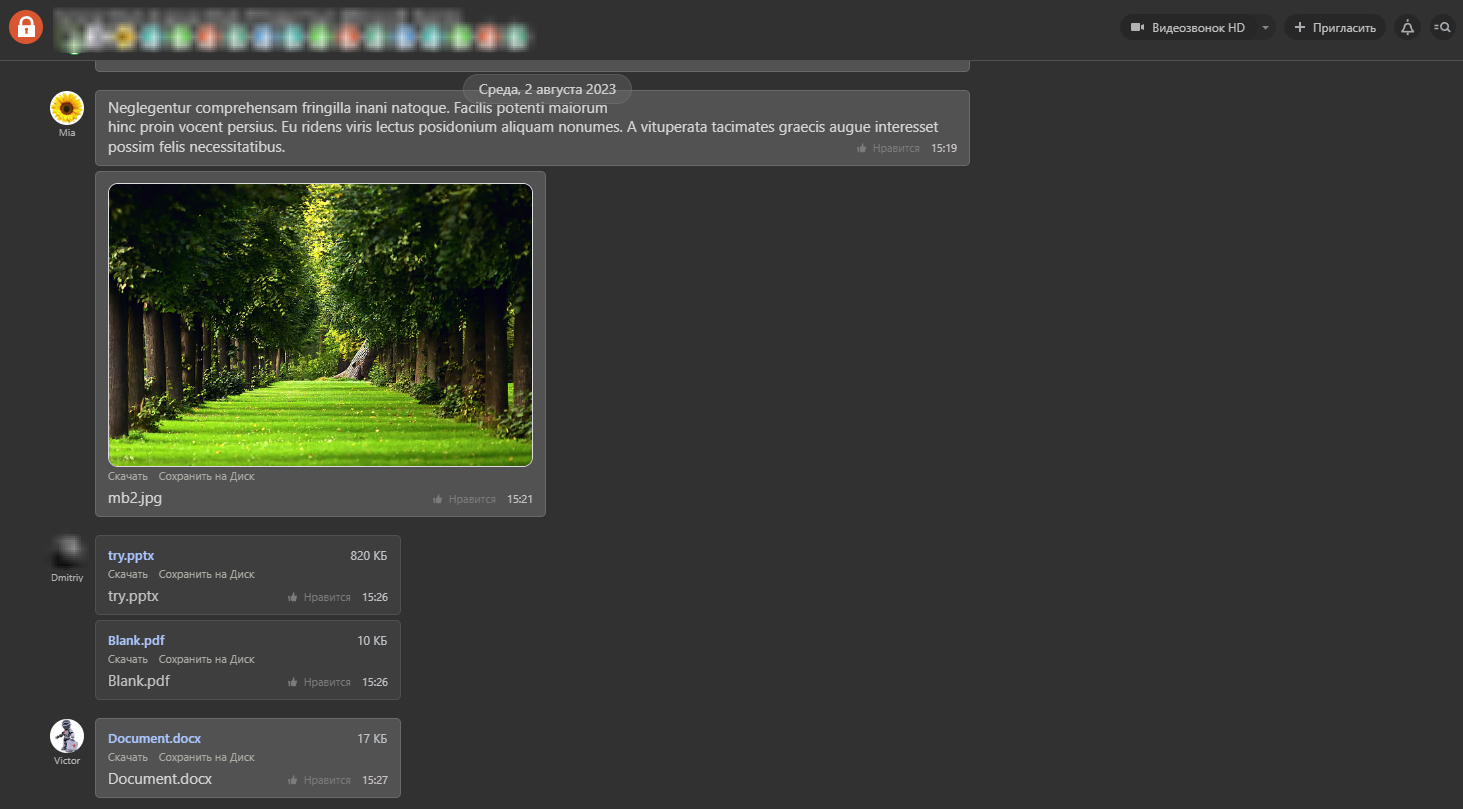
Task: Save mb2.jpg with Сохранить на Диск
Action: coord(206,477)
